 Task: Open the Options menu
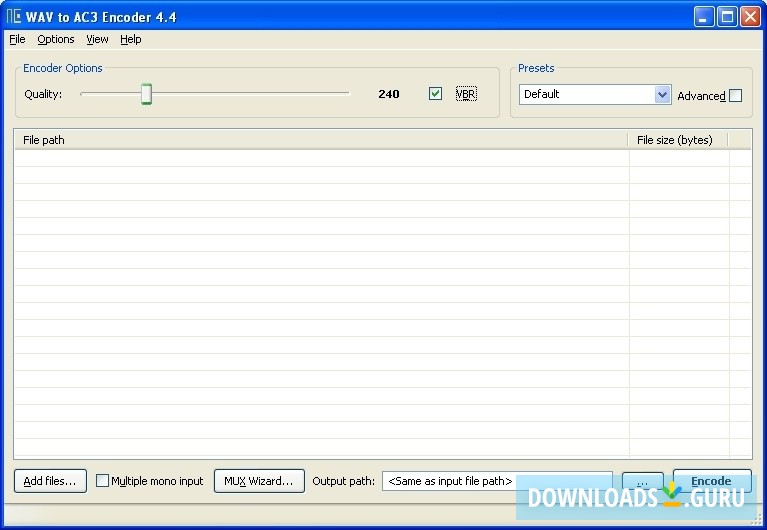(x=56, y=39)
